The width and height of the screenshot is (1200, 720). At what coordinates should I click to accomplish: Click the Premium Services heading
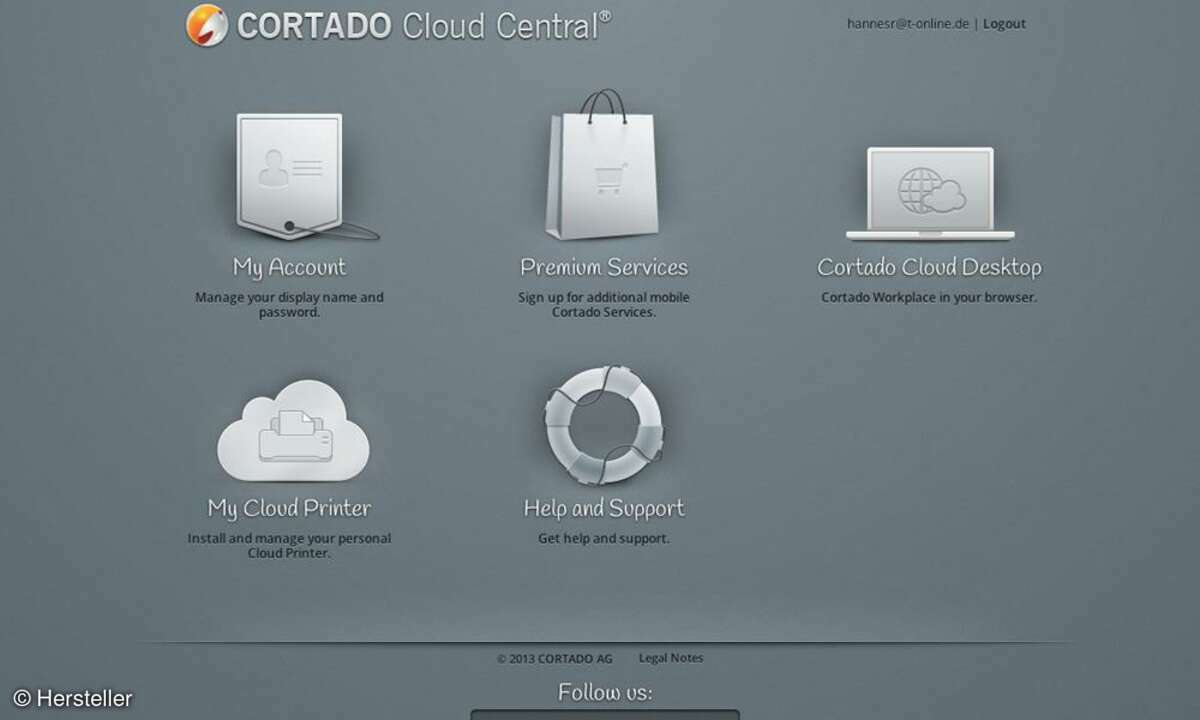point(604,267)
